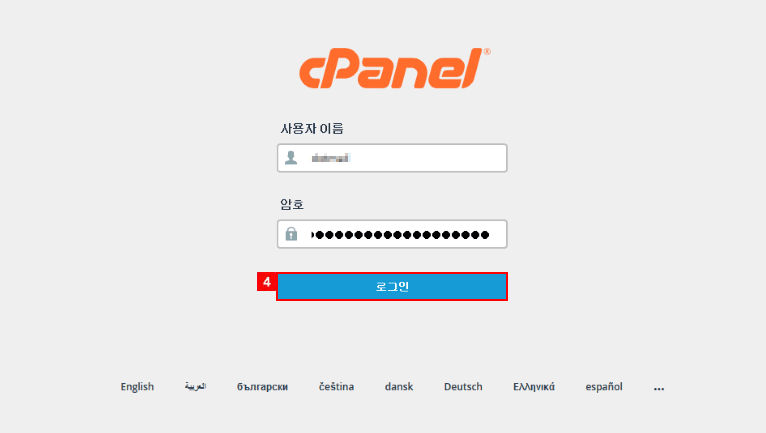The height and width of the screenshot is (433, 766).
Task: Click the masked password dots
Action: pos(400,235)
